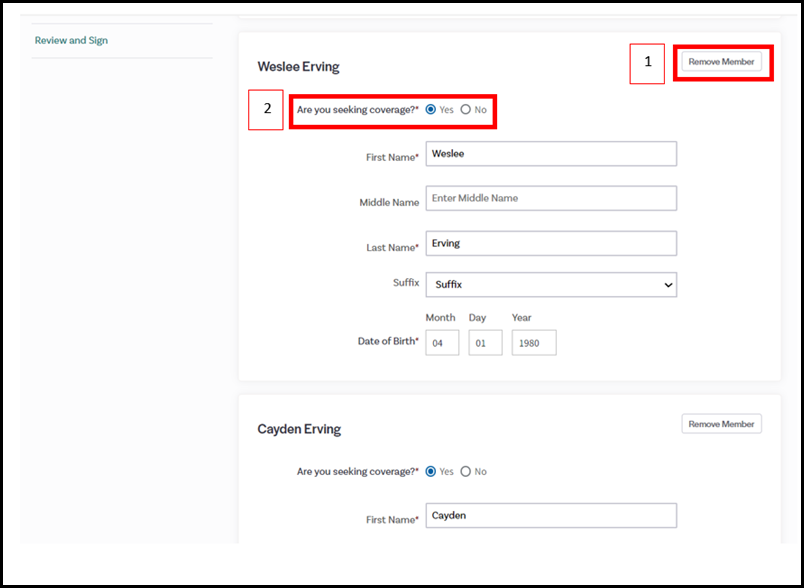Remove member Cayden Erving
804x588 pixels.
722,424
